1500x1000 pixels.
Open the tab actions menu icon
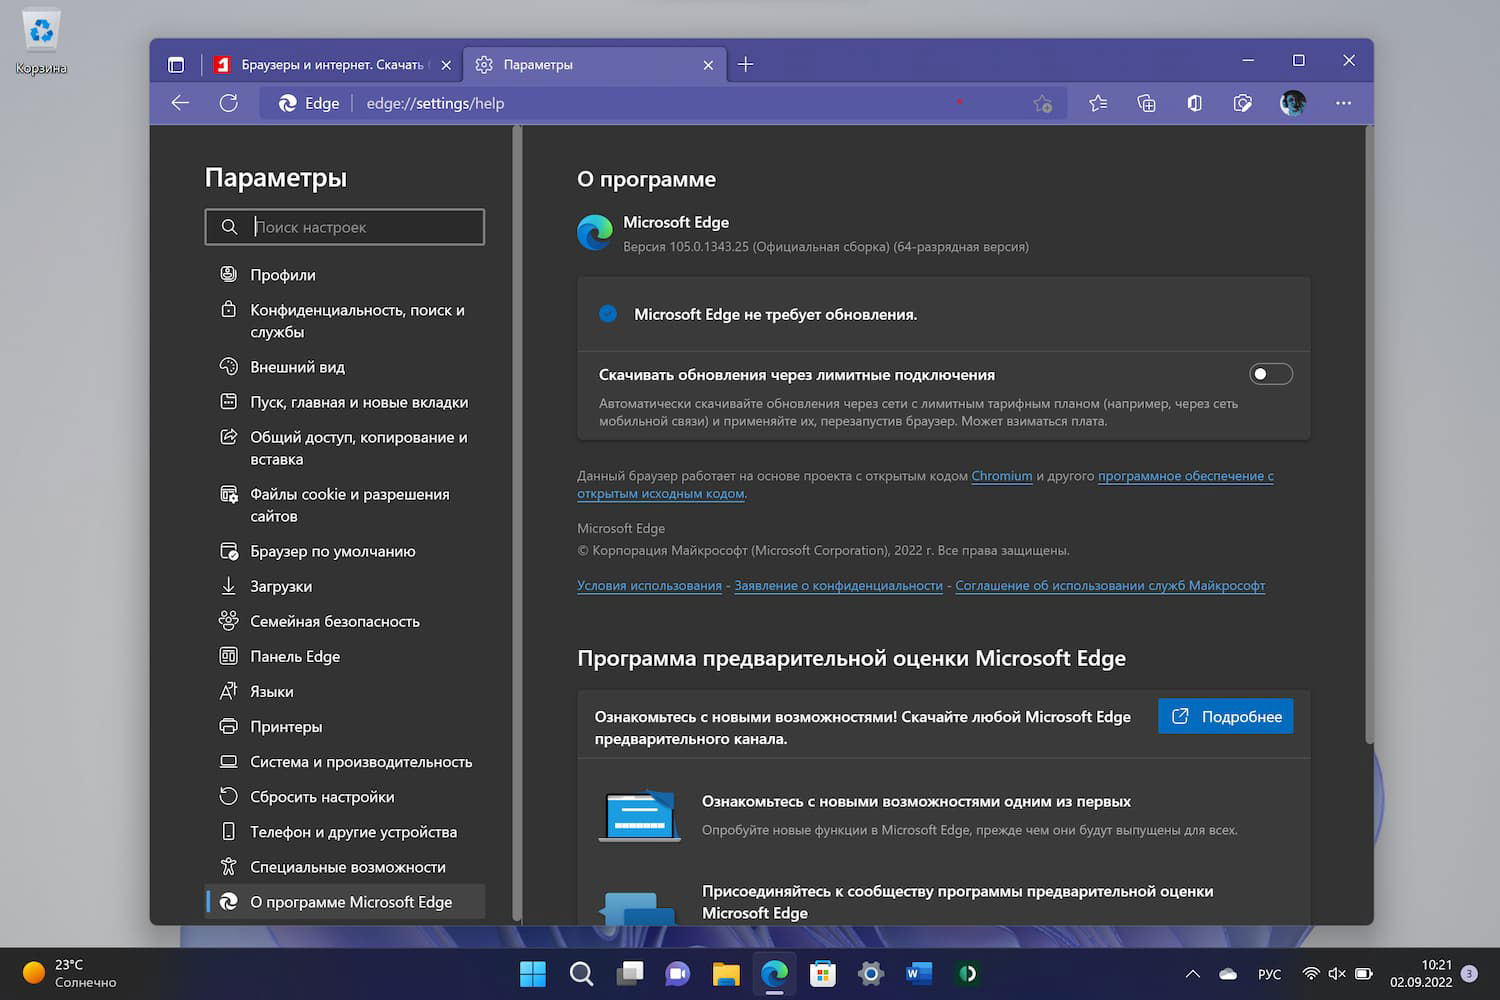176,65
